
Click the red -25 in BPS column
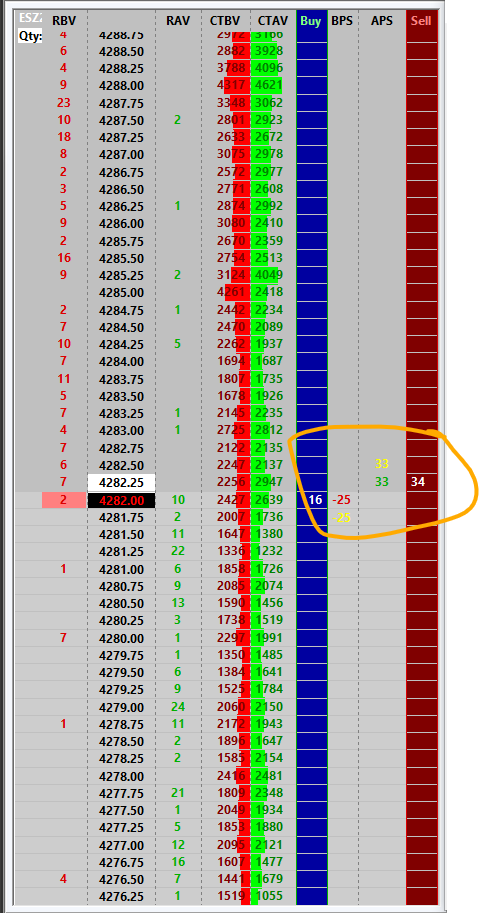click(342, 500)
